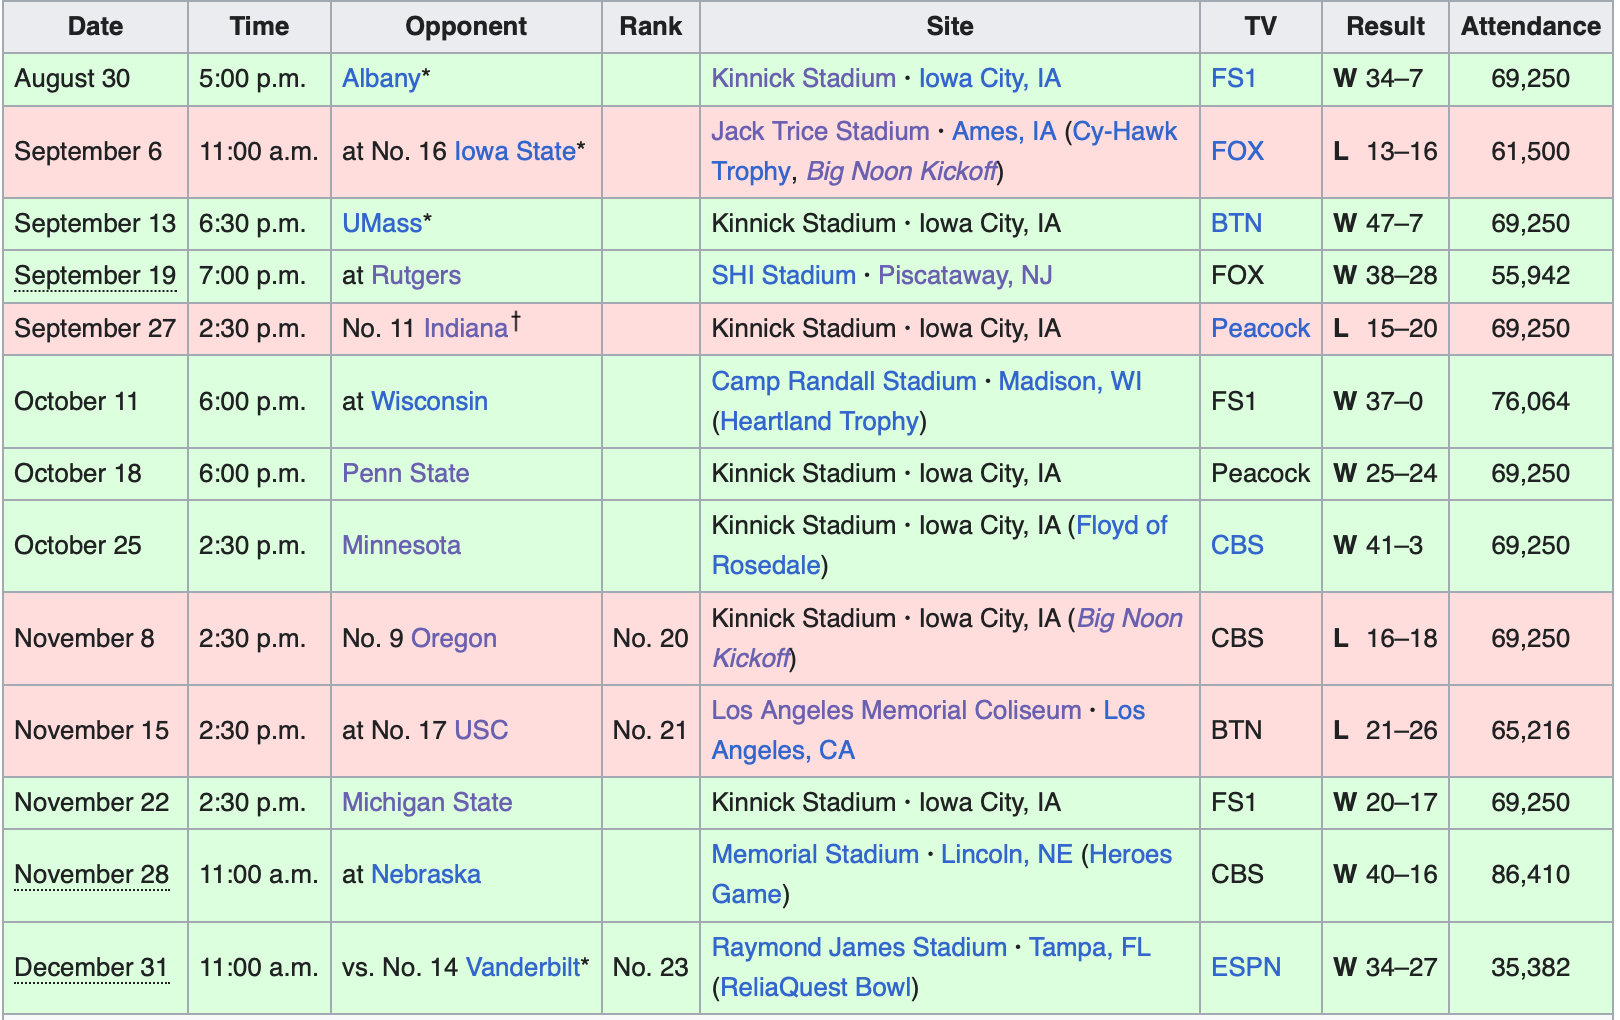
Task: Select the 76,064 attendance value
Action: click(1531, 402)
